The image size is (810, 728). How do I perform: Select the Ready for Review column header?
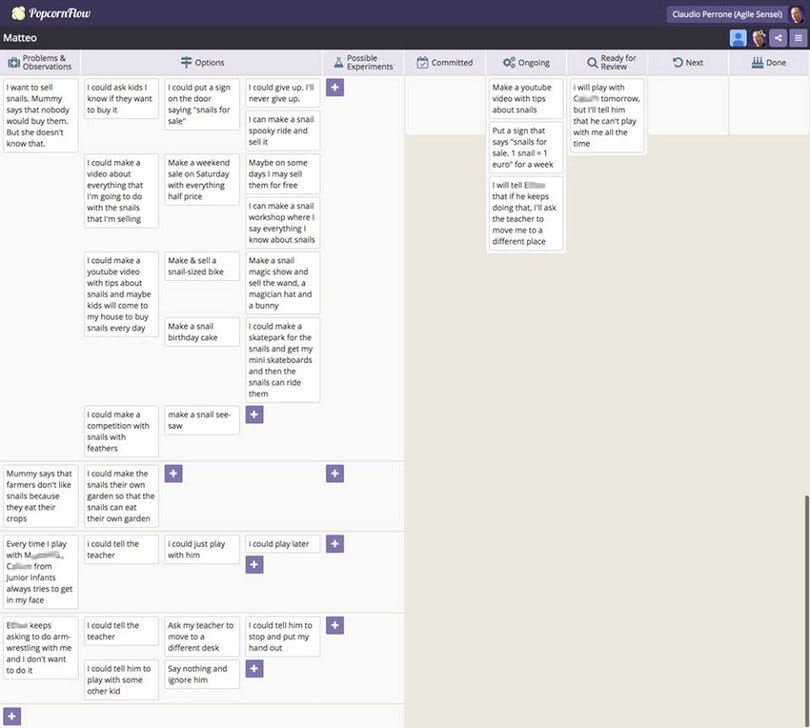click(608, 63)
